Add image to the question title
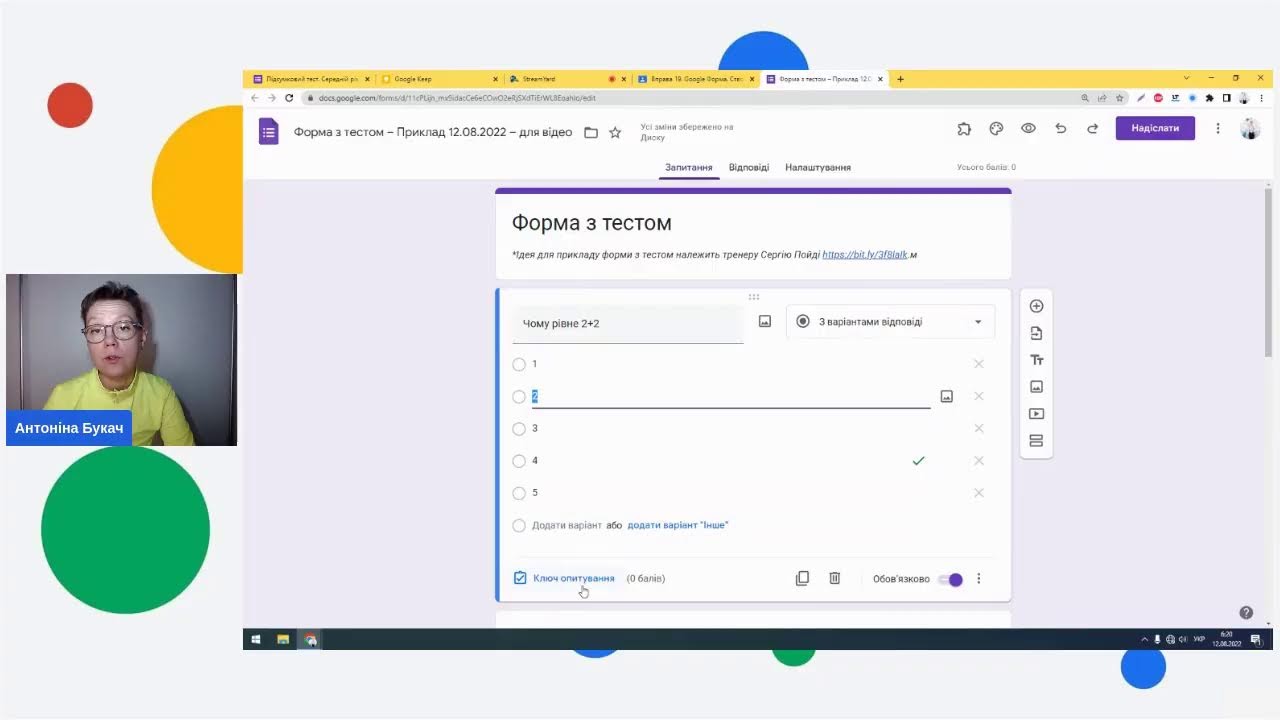The height and width of the screenshot is (720, 1280). pyautogui.click(x=765, y=322)
